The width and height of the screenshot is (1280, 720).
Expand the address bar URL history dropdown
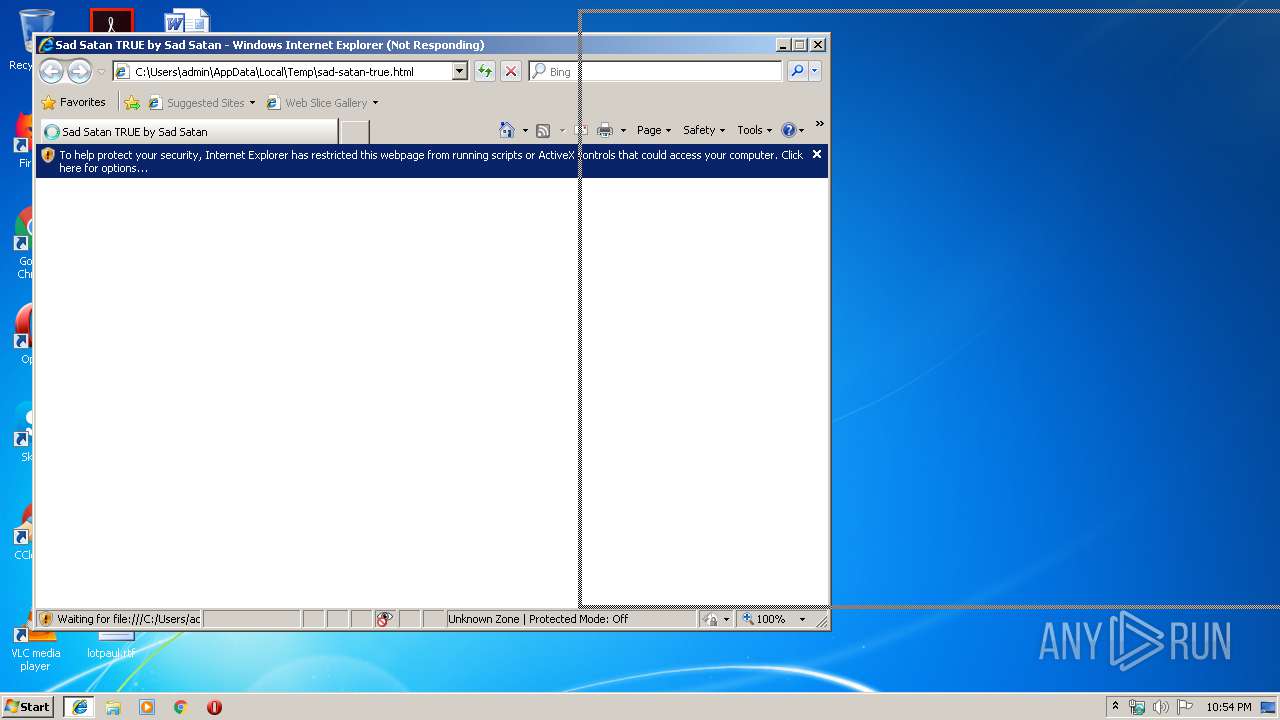(x=459, y=72)
